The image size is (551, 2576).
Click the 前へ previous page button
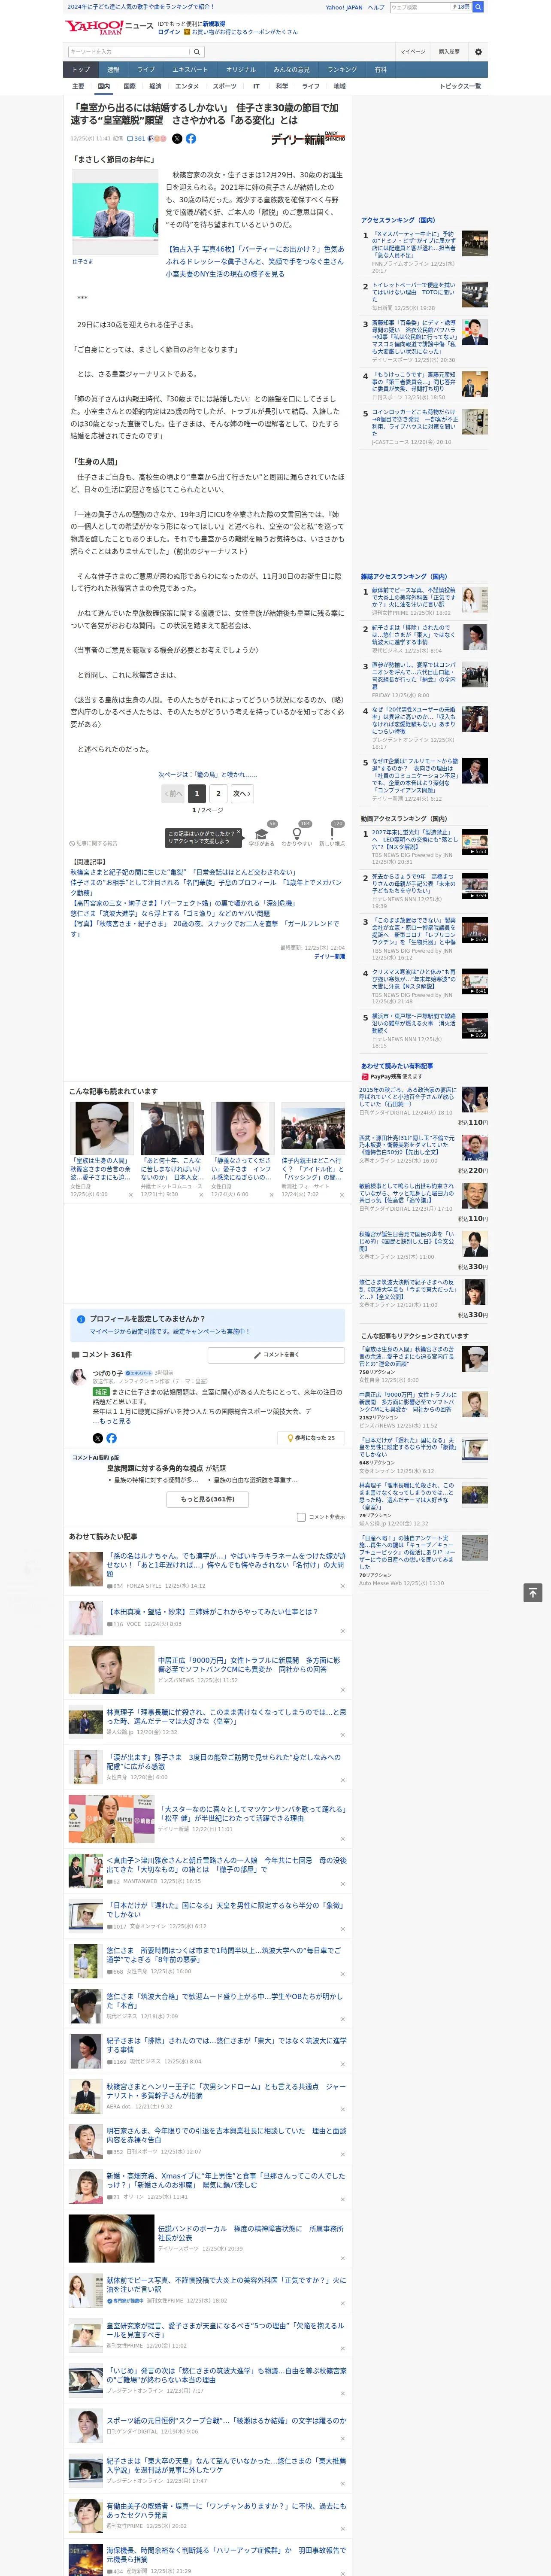(x=173, y=793)
